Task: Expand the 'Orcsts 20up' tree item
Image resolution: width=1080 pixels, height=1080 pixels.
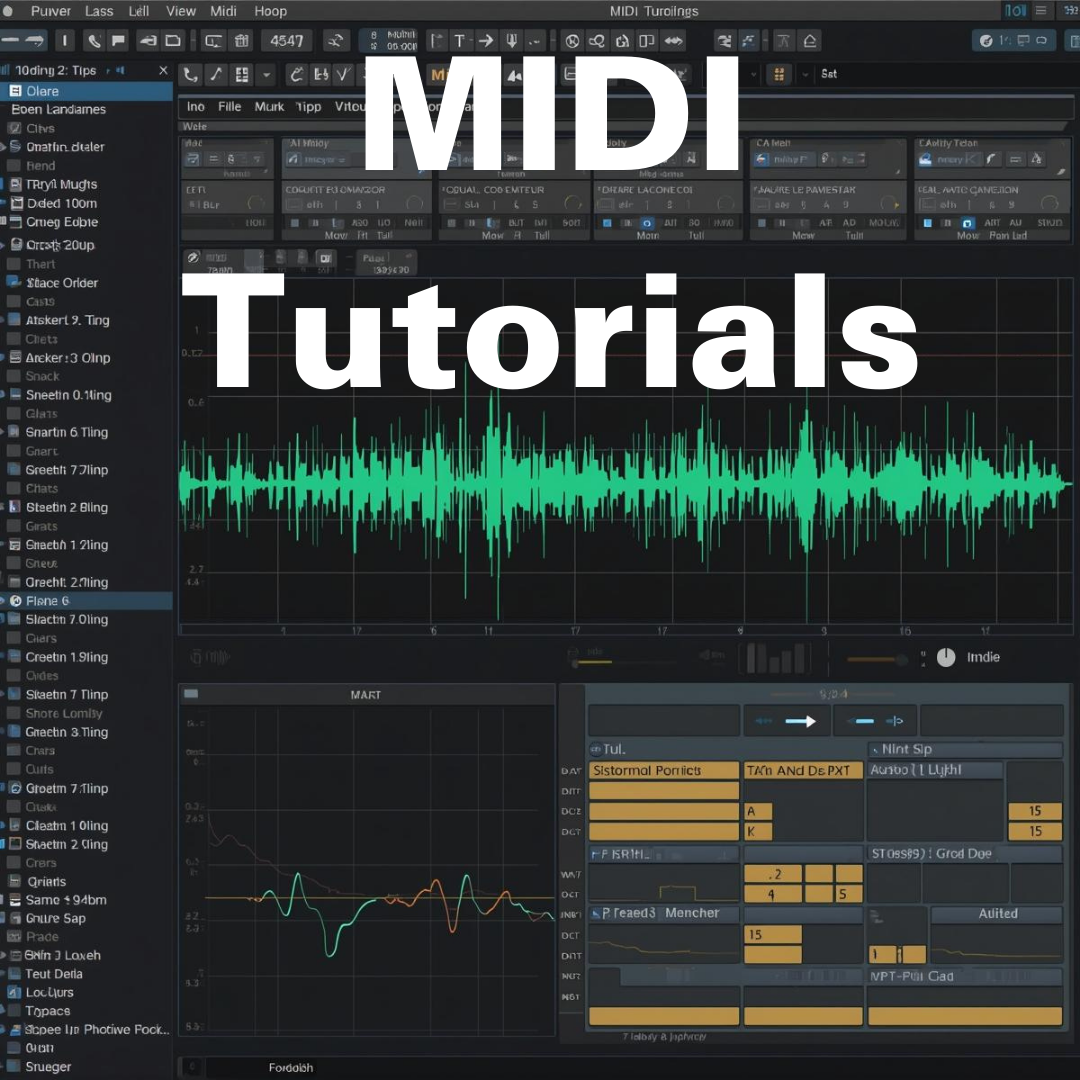Action: tap(4, 246)
